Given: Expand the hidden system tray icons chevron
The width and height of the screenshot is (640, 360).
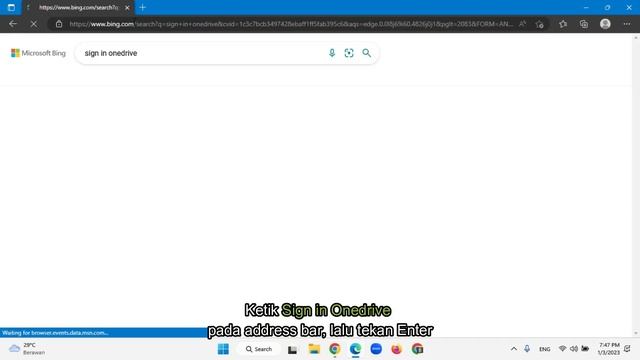Looking at the screenshot, I should pyautogui.click(x=513, y=349).
